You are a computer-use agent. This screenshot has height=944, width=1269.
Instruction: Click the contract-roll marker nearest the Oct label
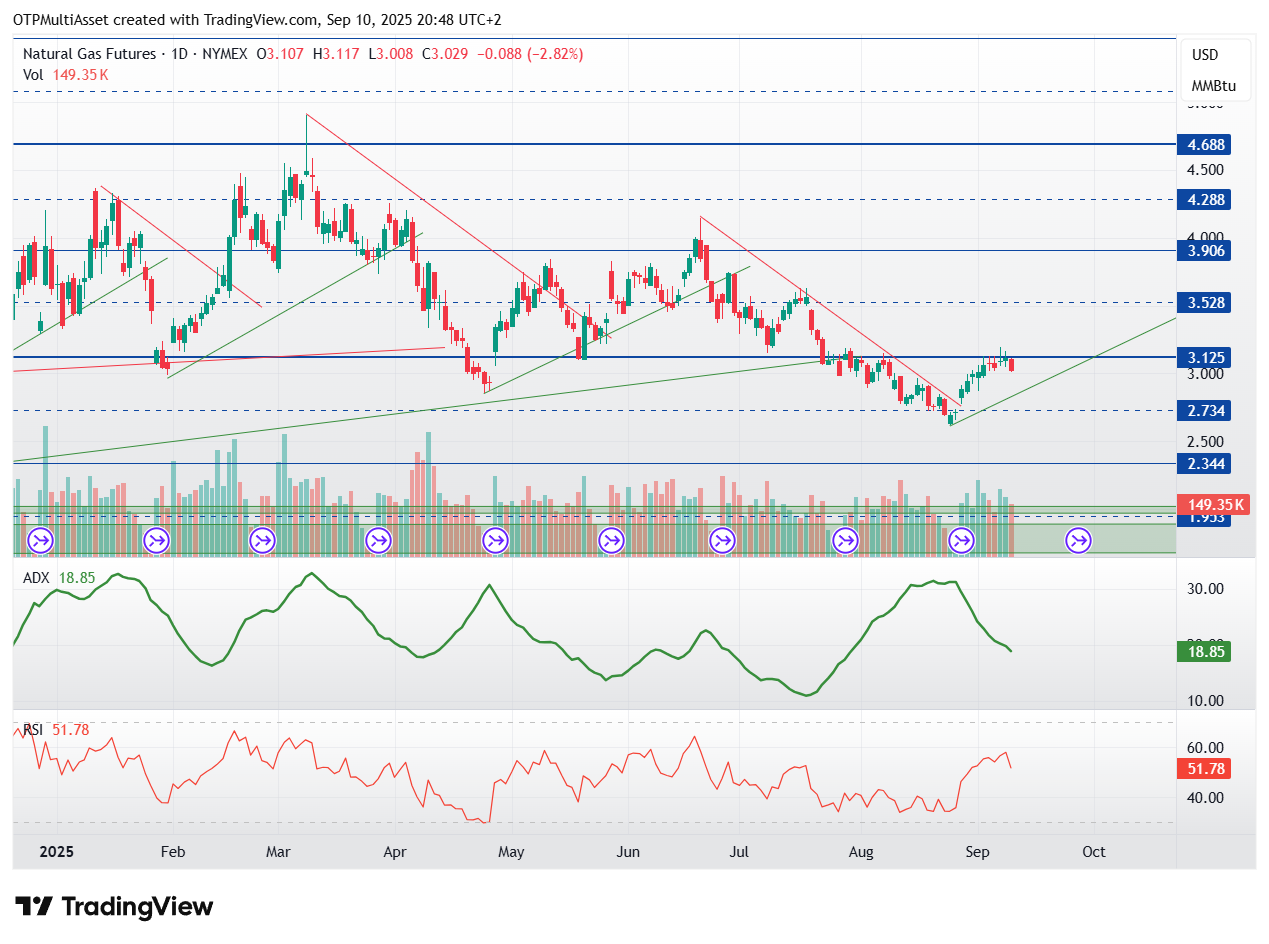click(x=1079, y=541)
